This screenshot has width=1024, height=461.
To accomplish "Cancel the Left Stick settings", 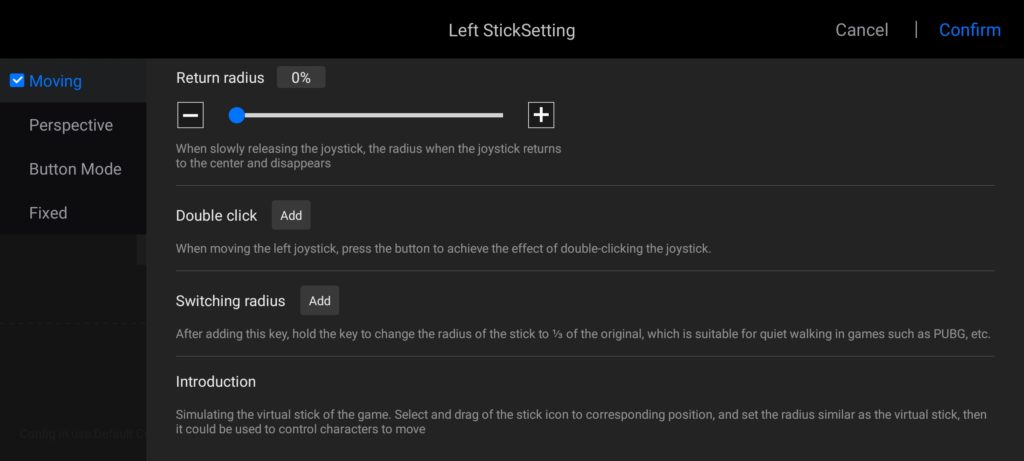I will (861, 30).
